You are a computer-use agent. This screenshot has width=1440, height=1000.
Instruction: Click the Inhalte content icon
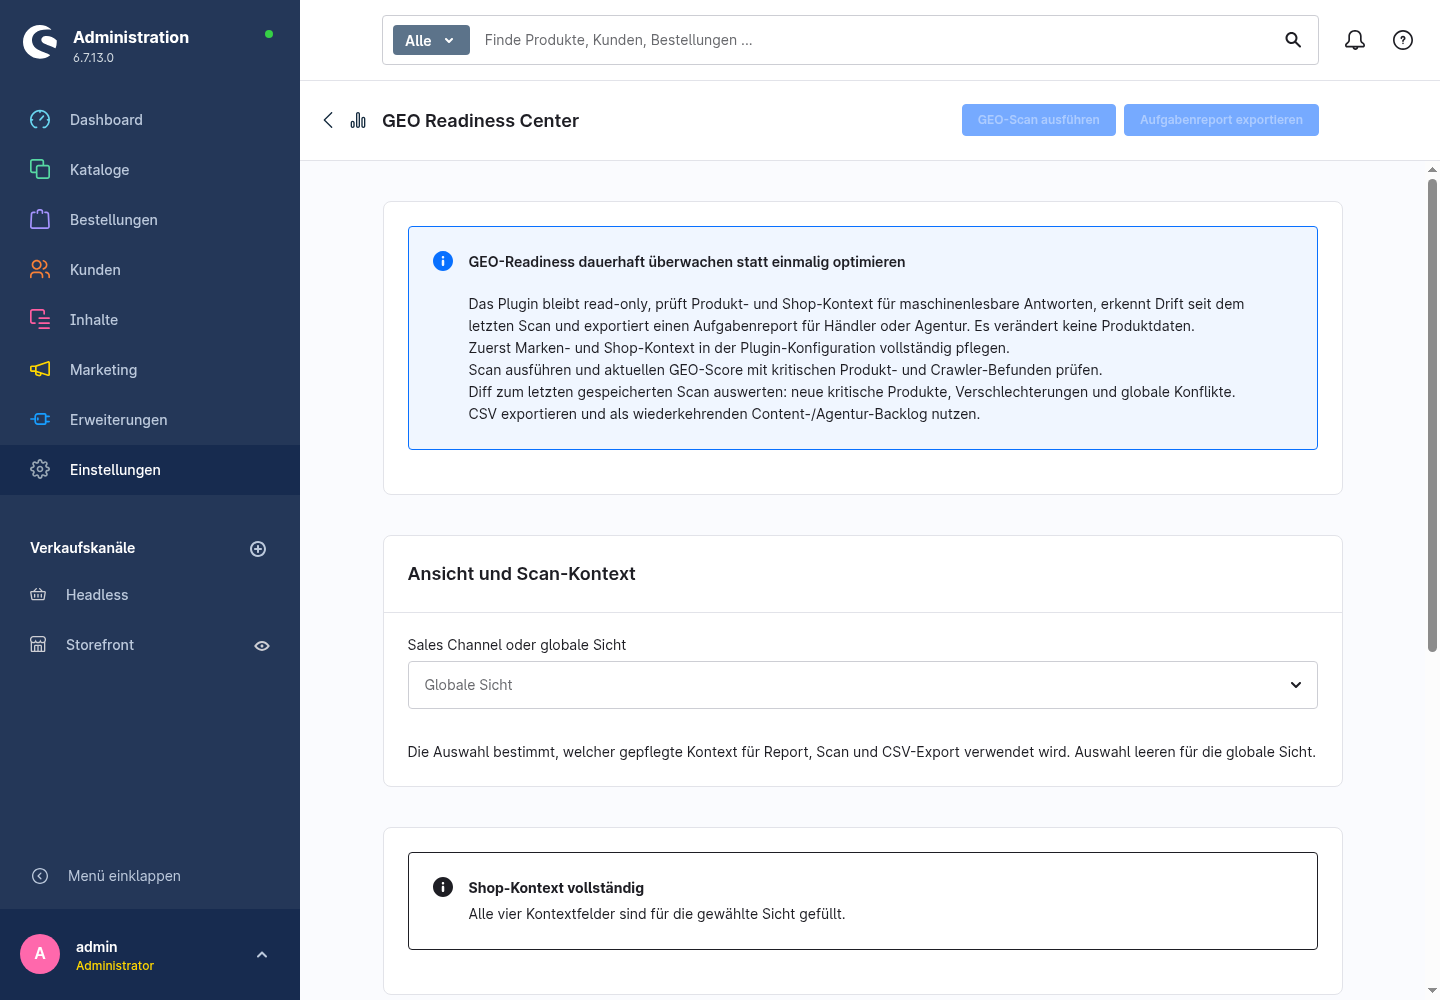[40, 320]
